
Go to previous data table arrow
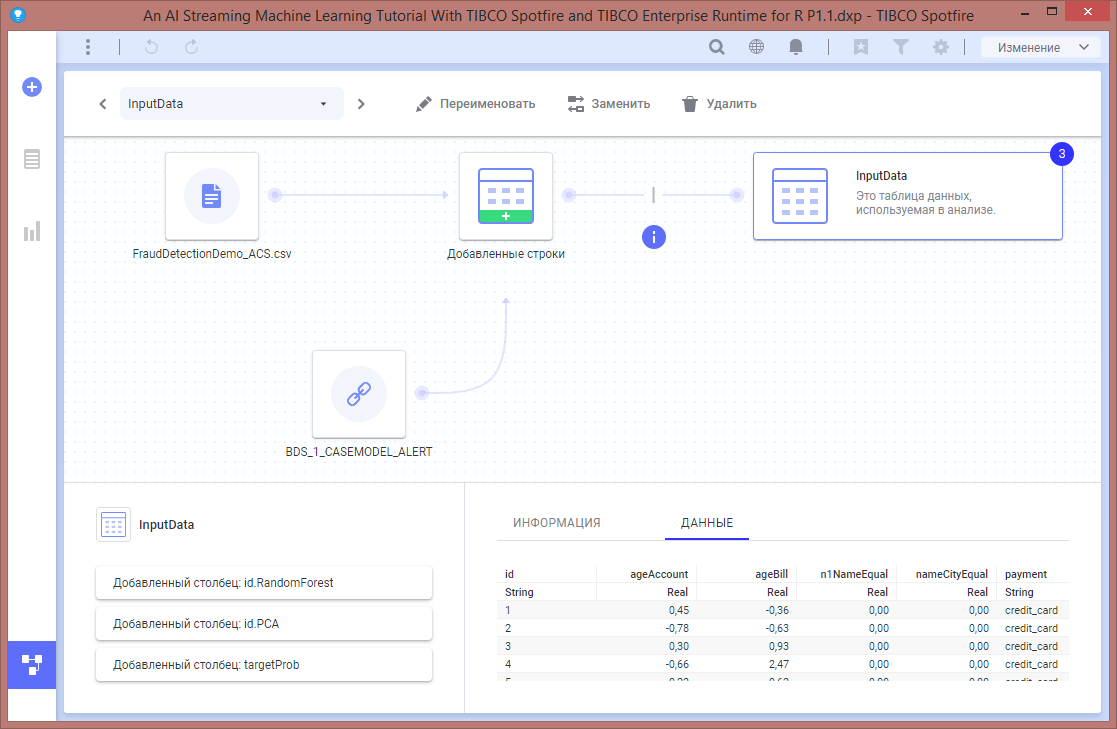[103, 104]
